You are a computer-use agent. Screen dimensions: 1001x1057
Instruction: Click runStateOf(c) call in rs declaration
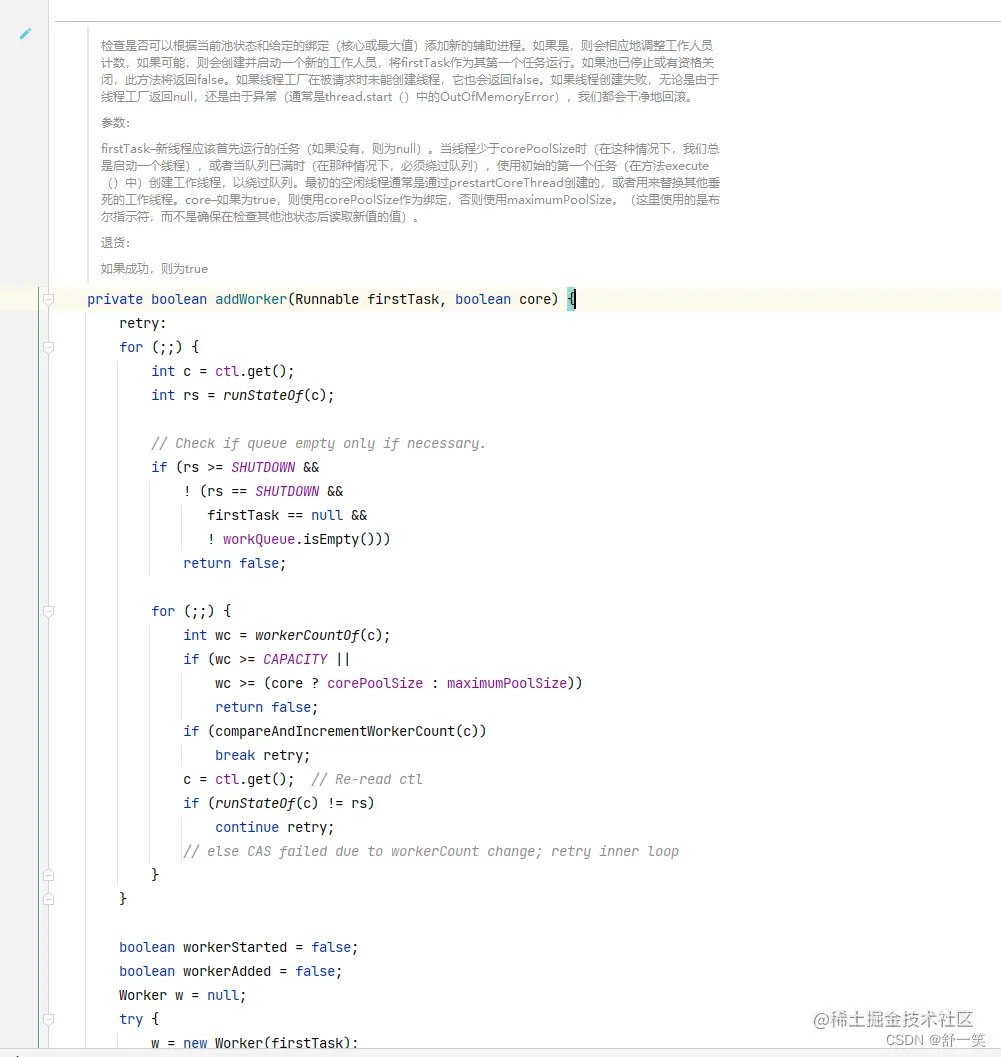[x=276, y=396]
